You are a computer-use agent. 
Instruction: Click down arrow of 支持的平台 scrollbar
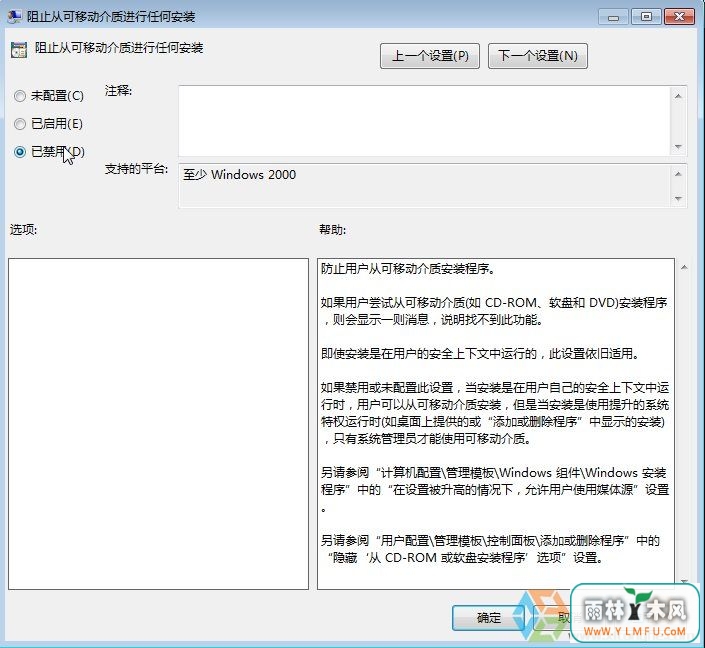(678, 198)
